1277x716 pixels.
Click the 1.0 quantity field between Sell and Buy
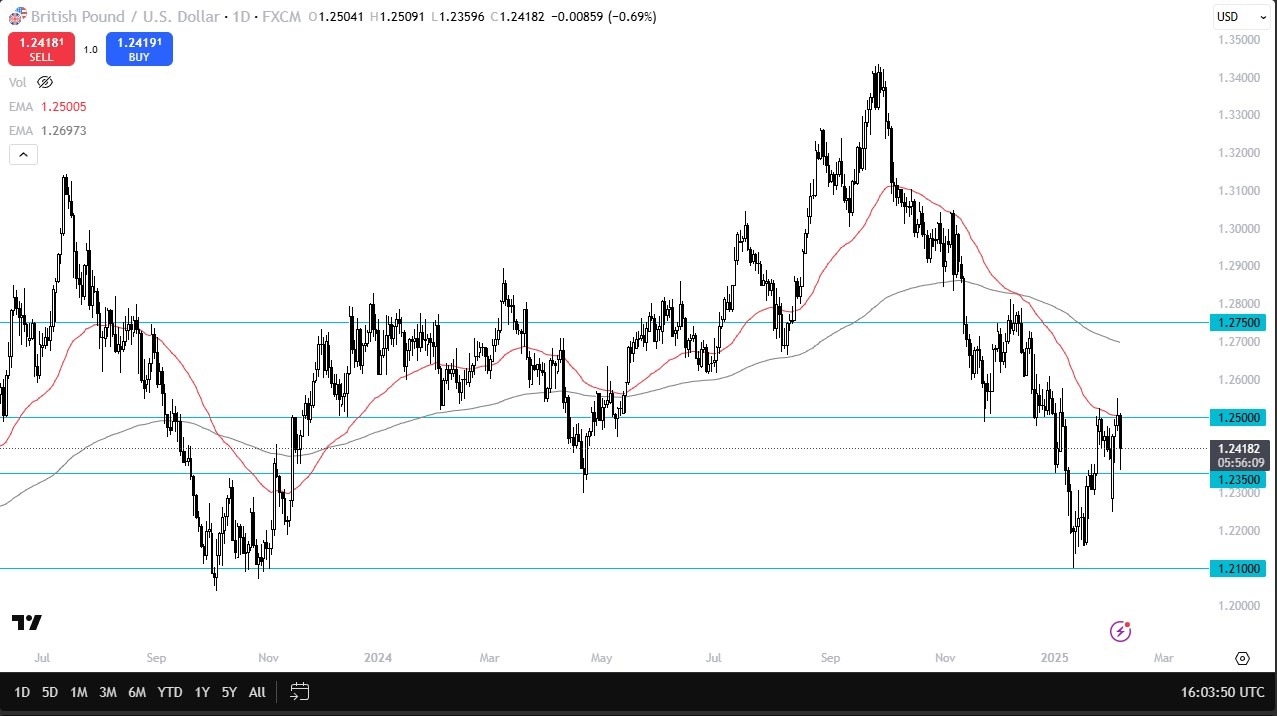point(89,48)
